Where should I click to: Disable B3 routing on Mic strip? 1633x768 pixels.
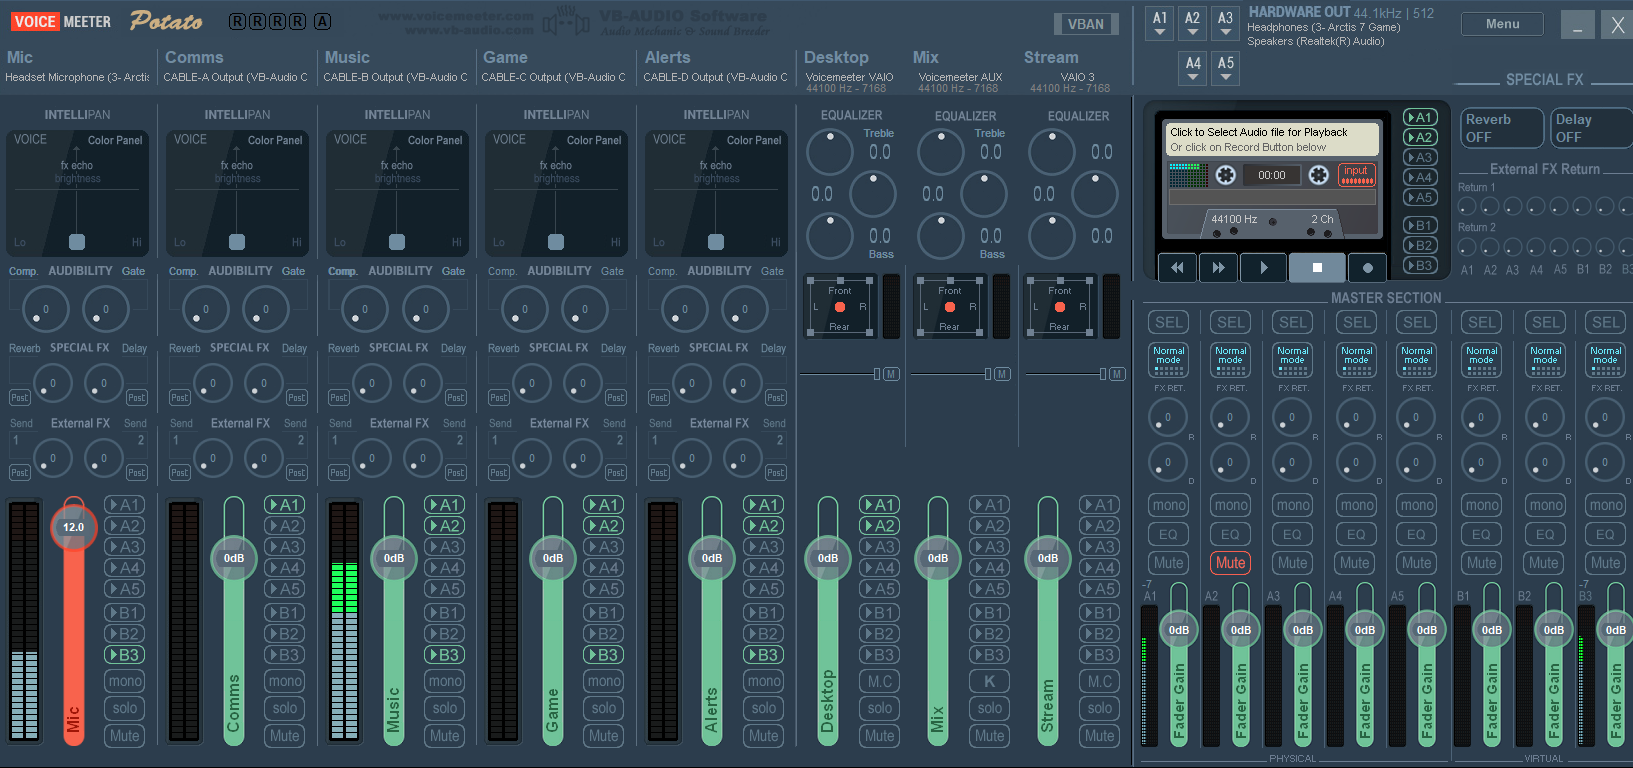pos(125,655)
